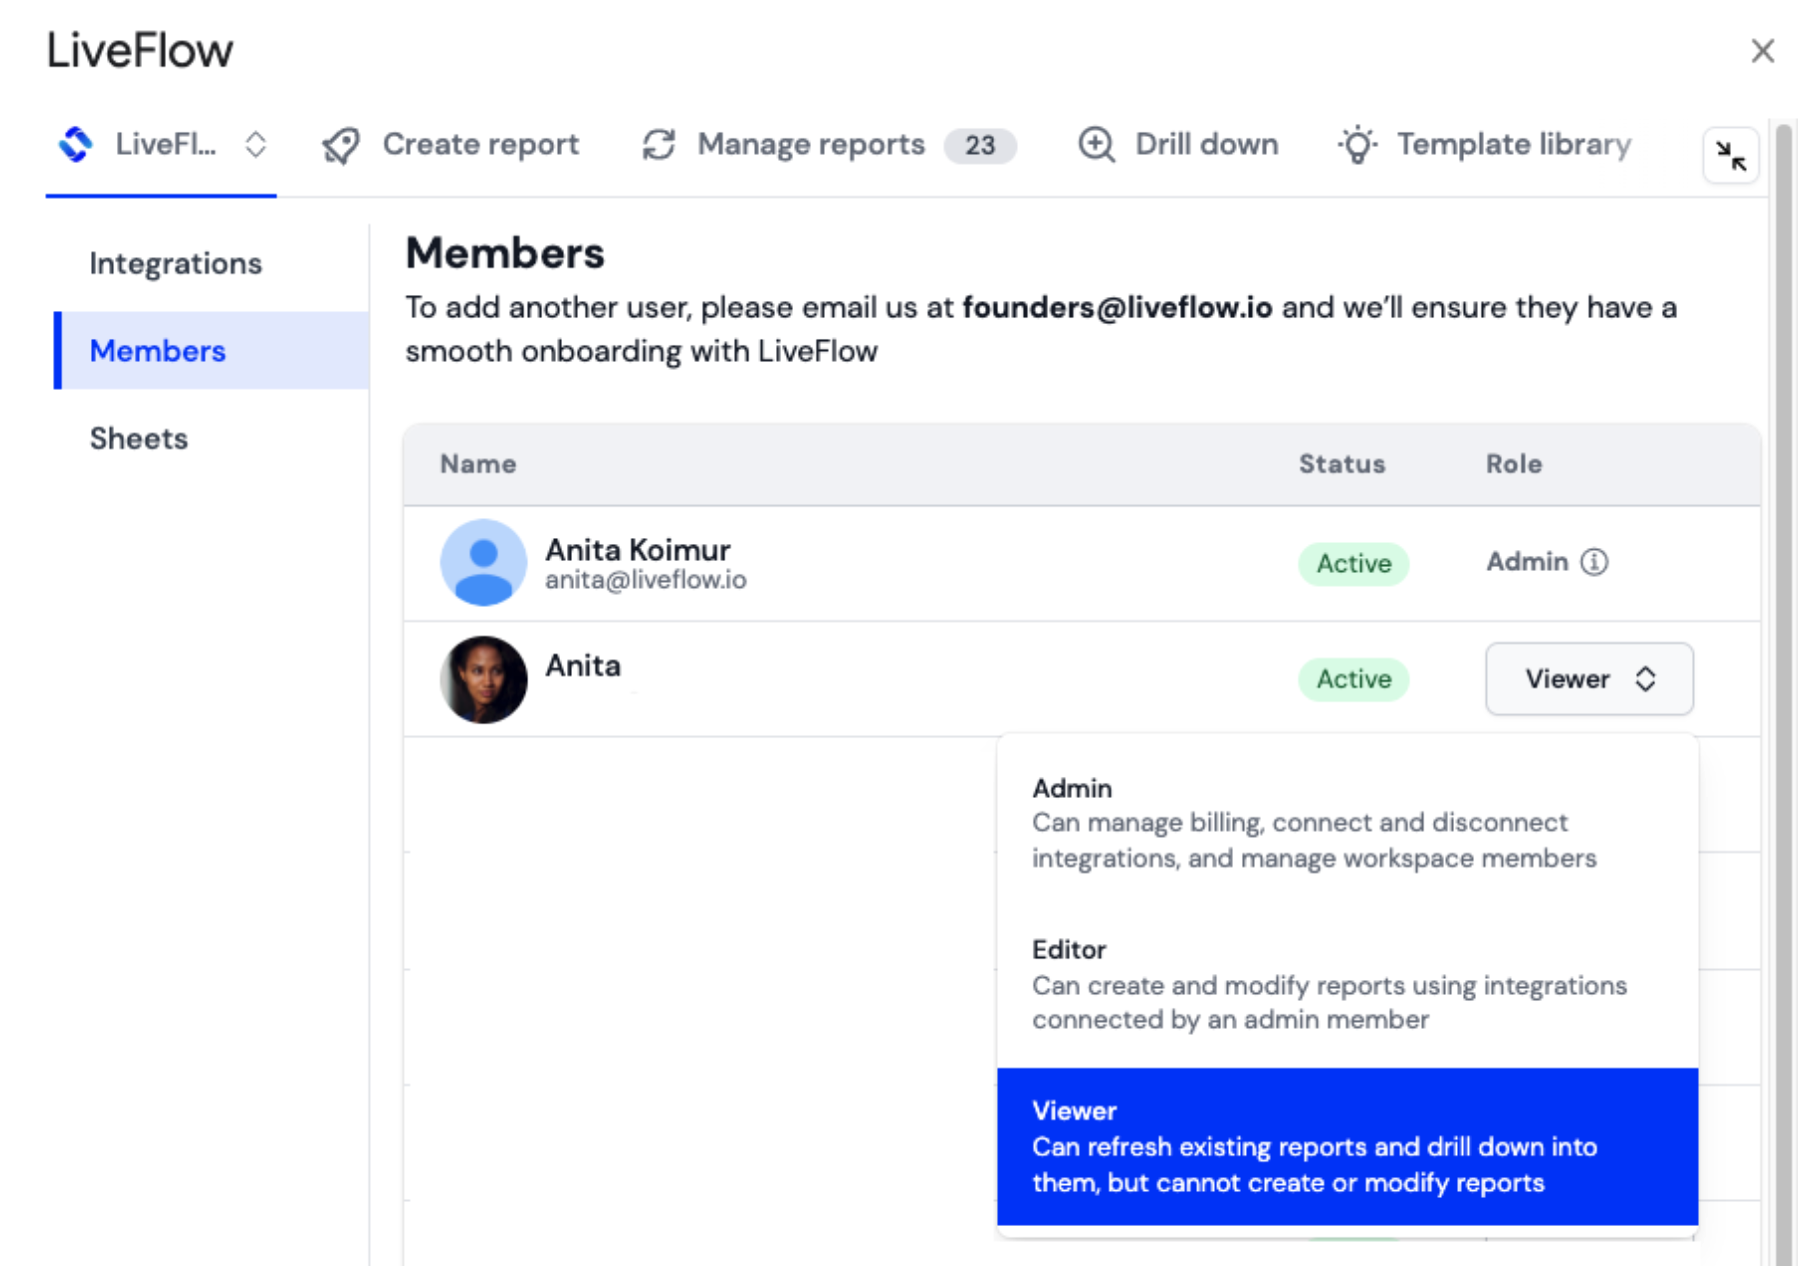Select Sheets in the sidebar

(x=139, y=438)
